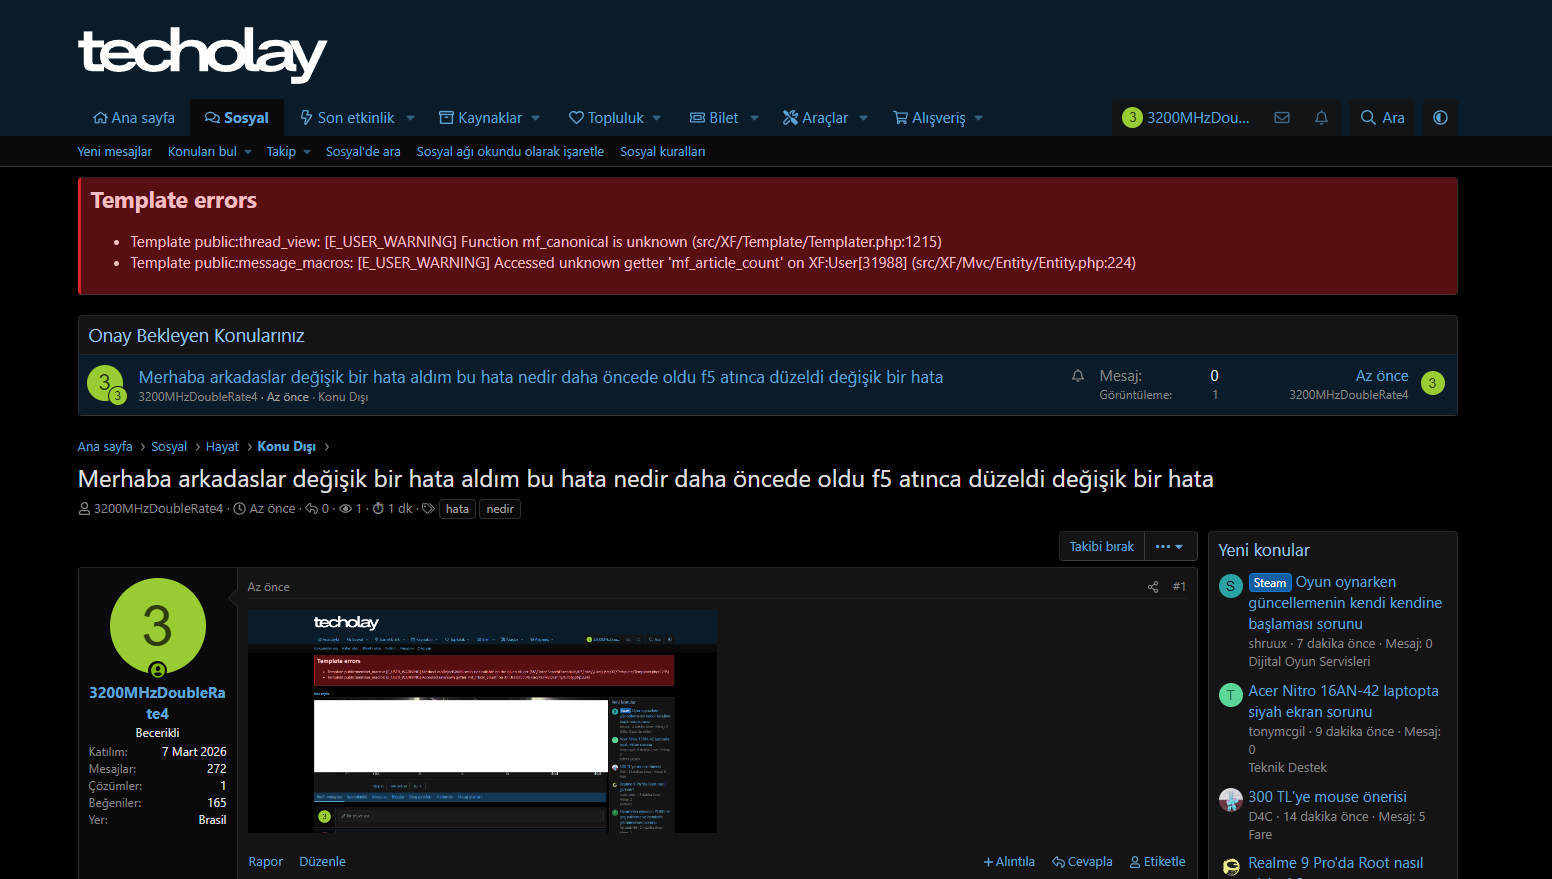Open the pending thread title in Onay Bekleyen
The width and height of the screenshot is (1552, 879).
coord(541,377)
